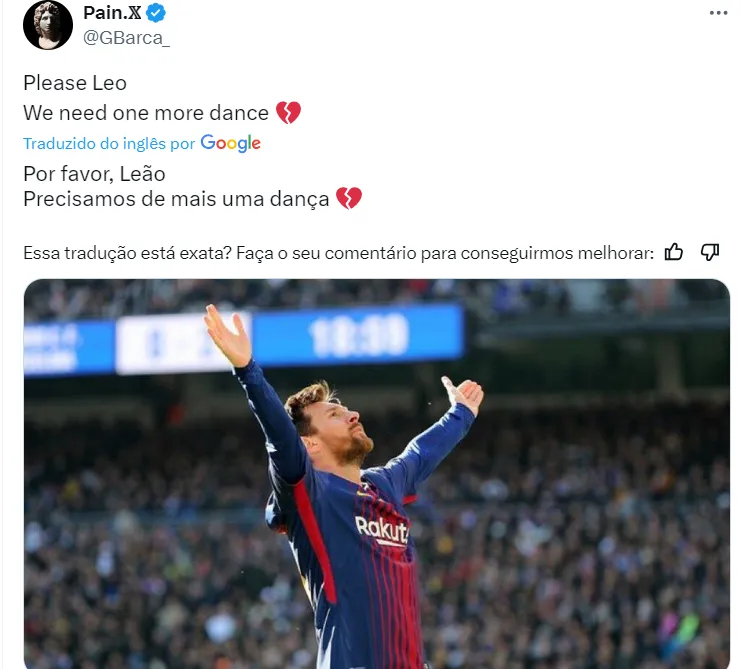
Task: Click "Precisamos de mais uma dança" text
Action: pyautogui.click(x=176, y=199)
